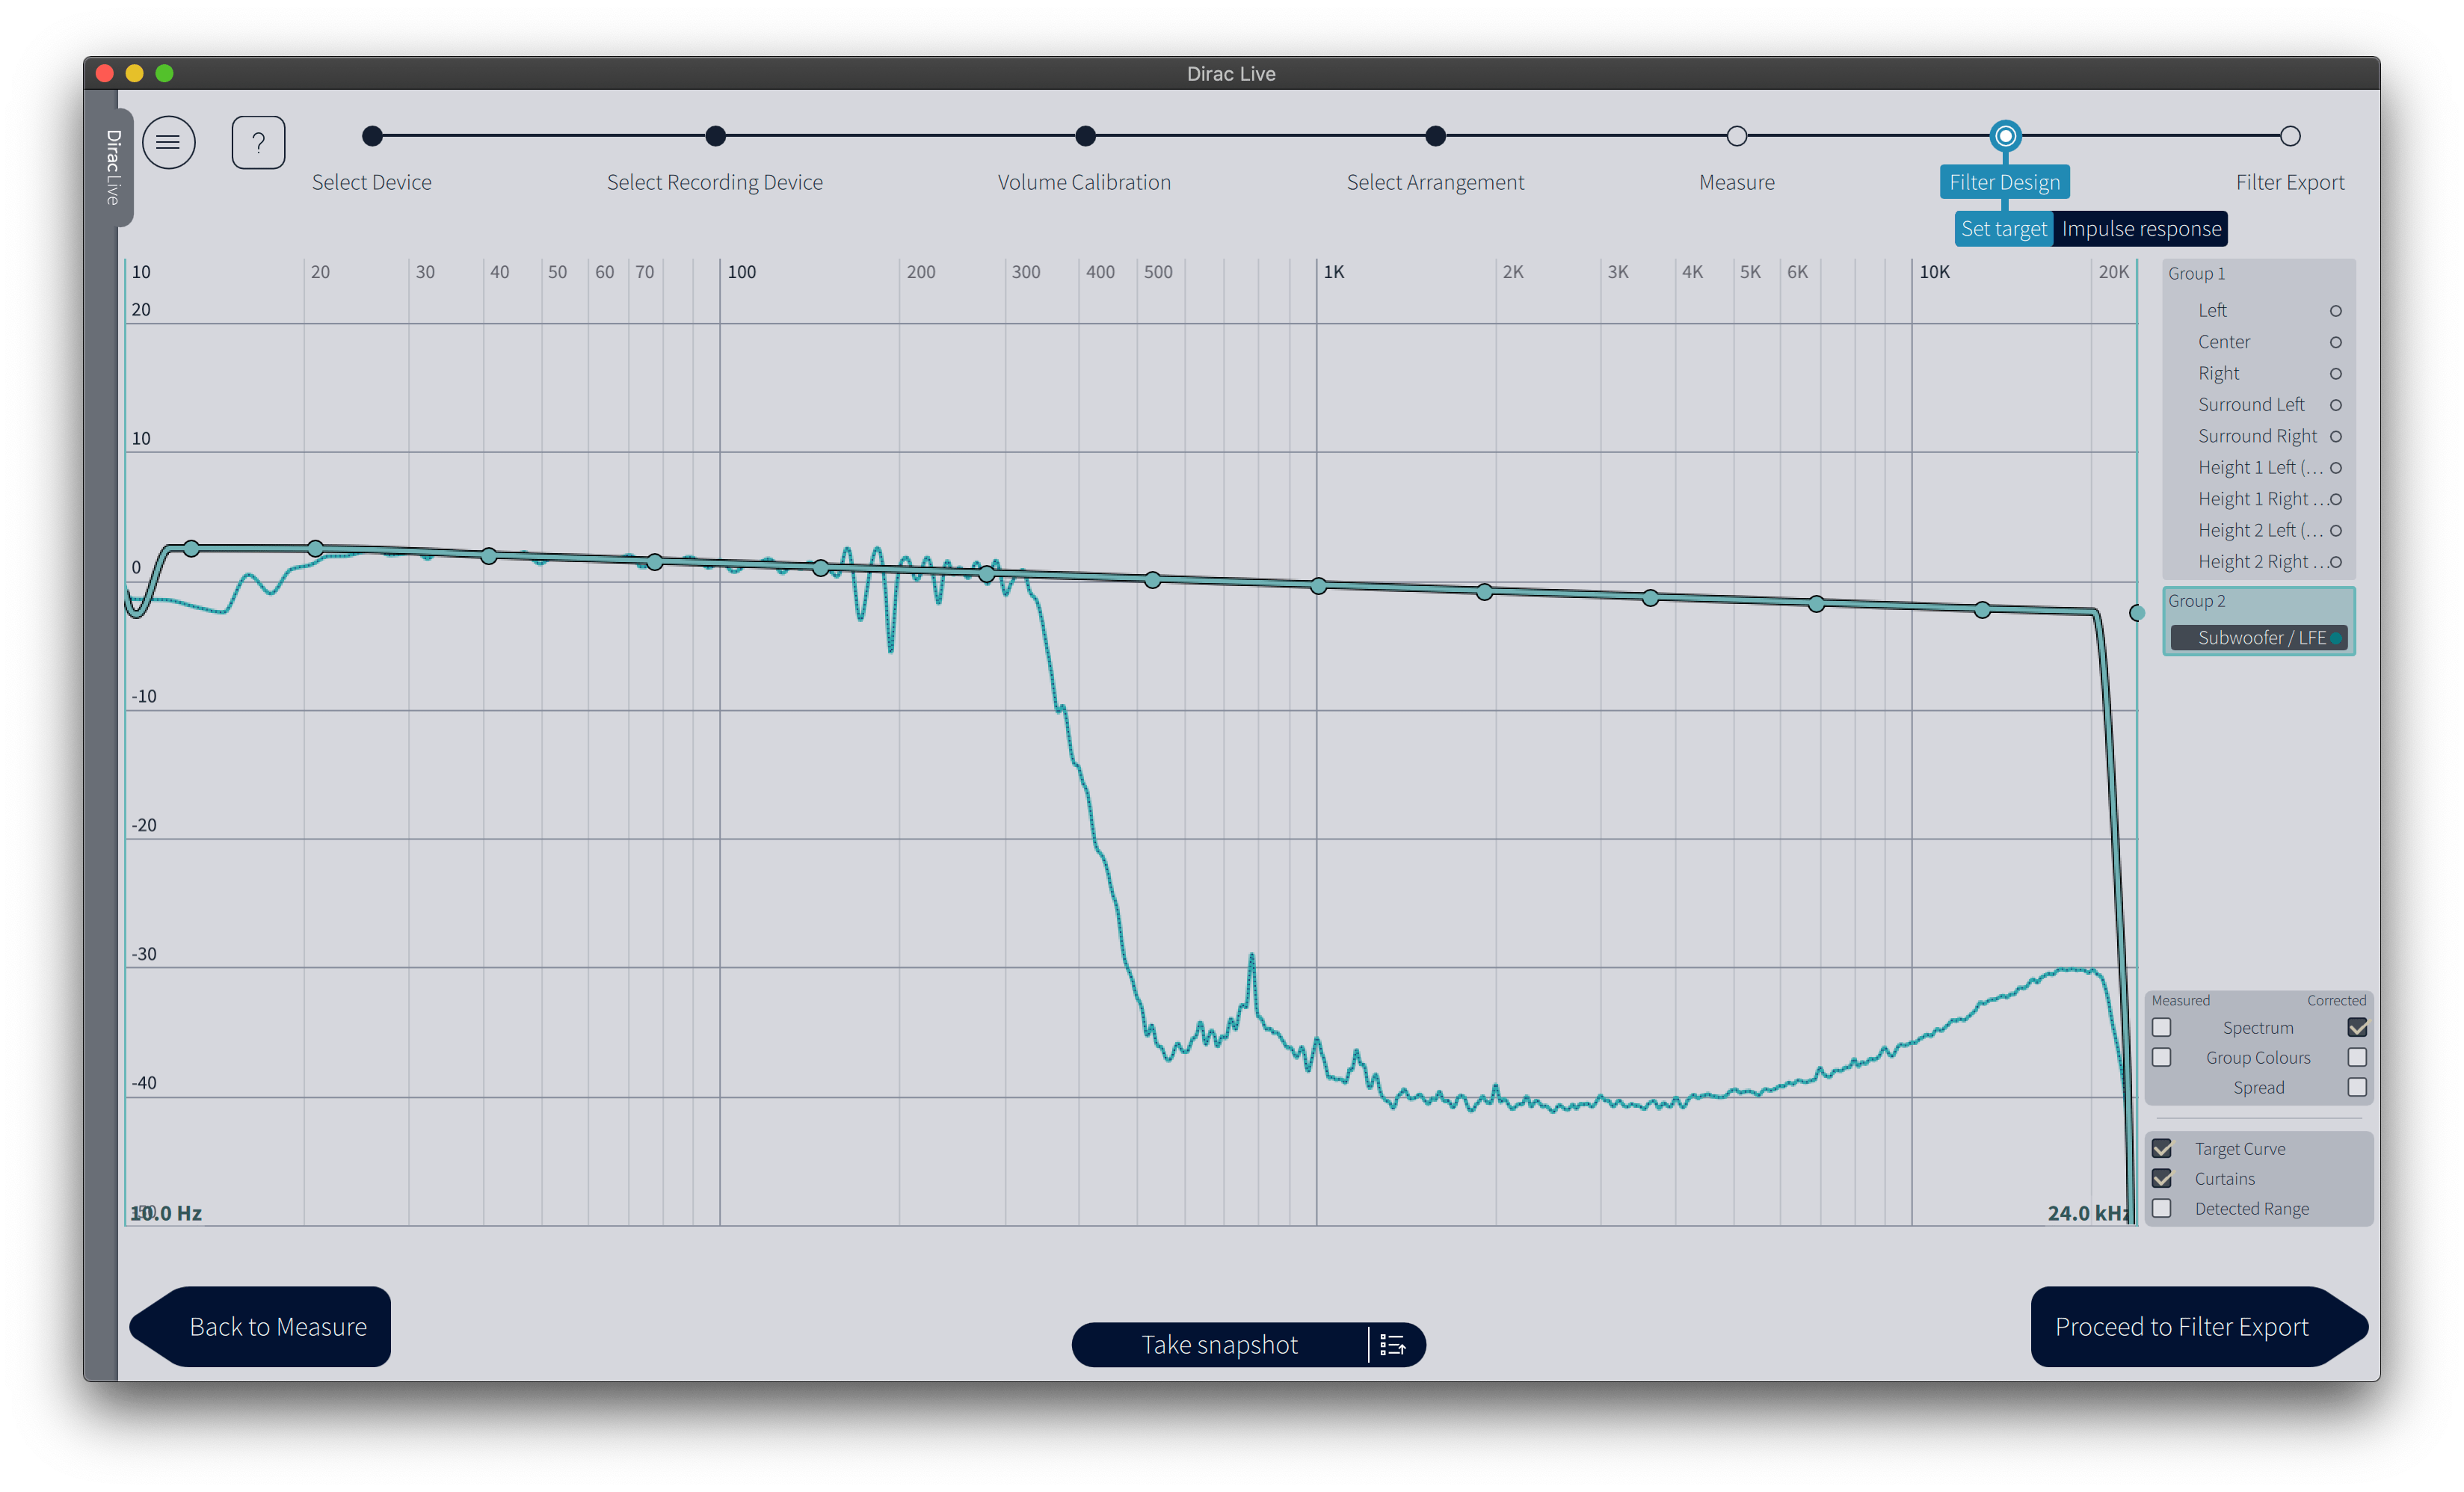Enable Measured Spectrum checkbox
Screen dimensions: 2464x1492
tap(2161, 1027)
